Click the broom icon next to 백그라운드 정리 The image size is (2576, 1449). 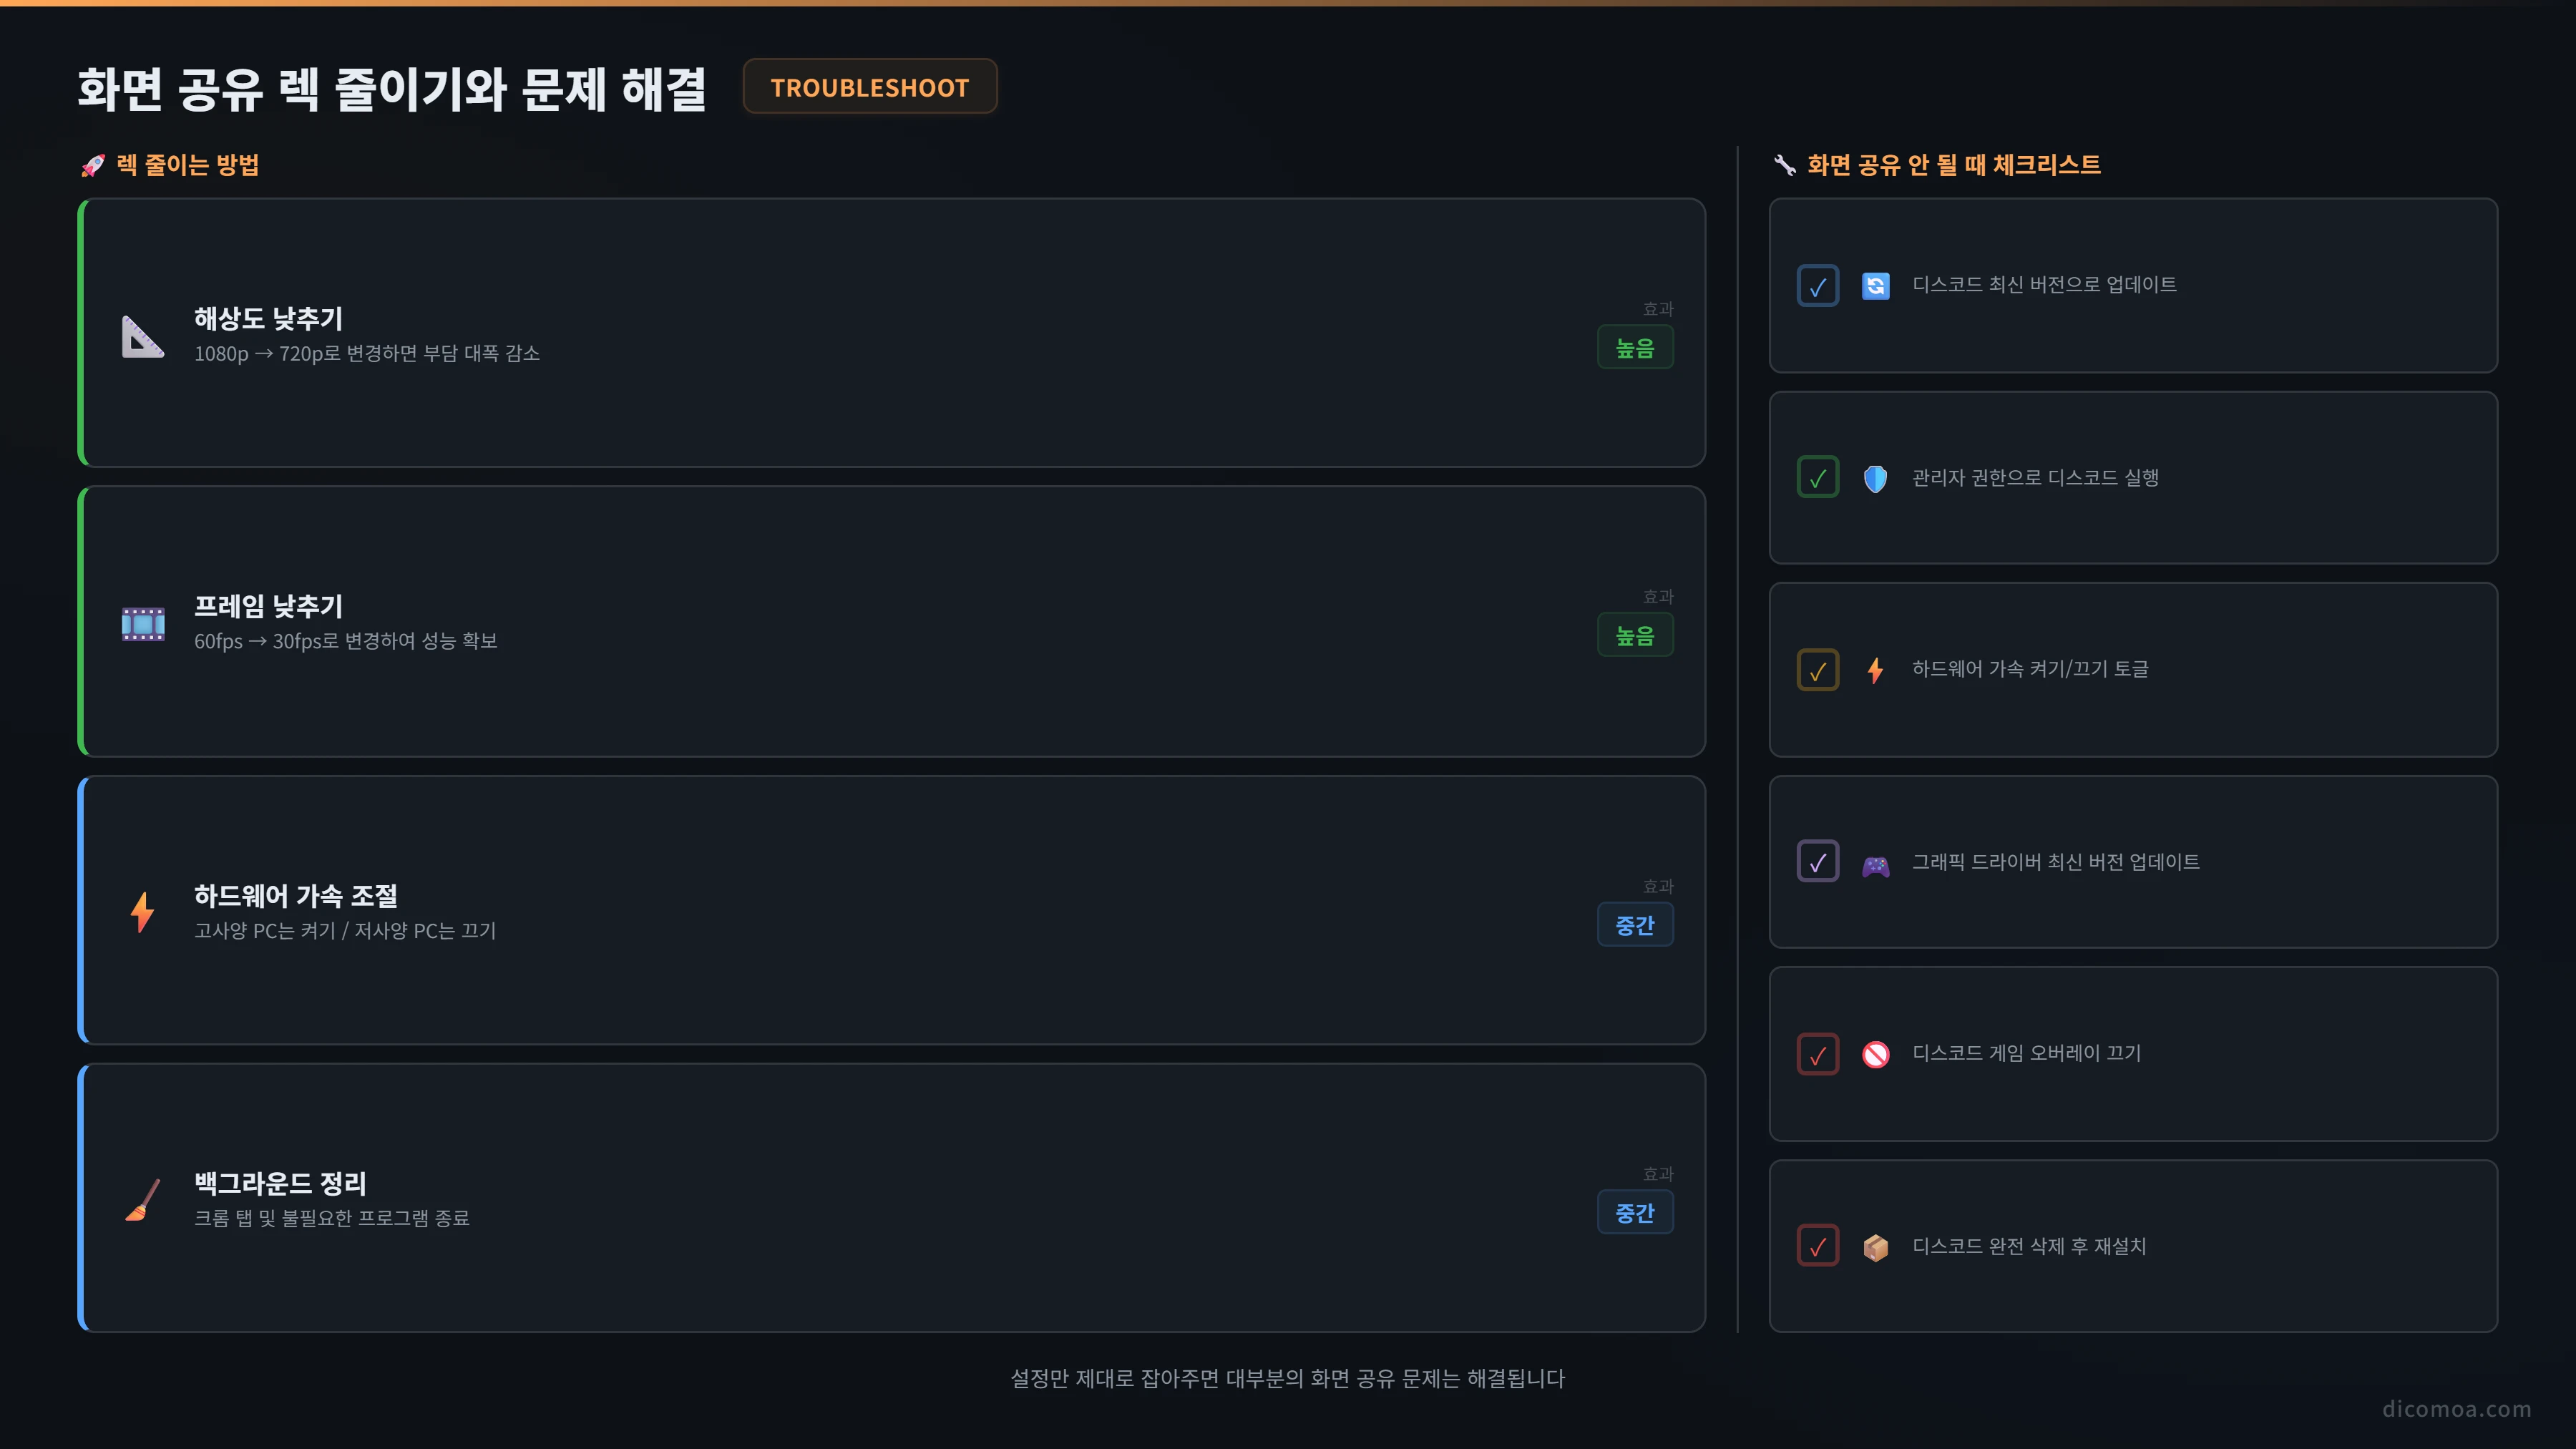click(143, 1200)
